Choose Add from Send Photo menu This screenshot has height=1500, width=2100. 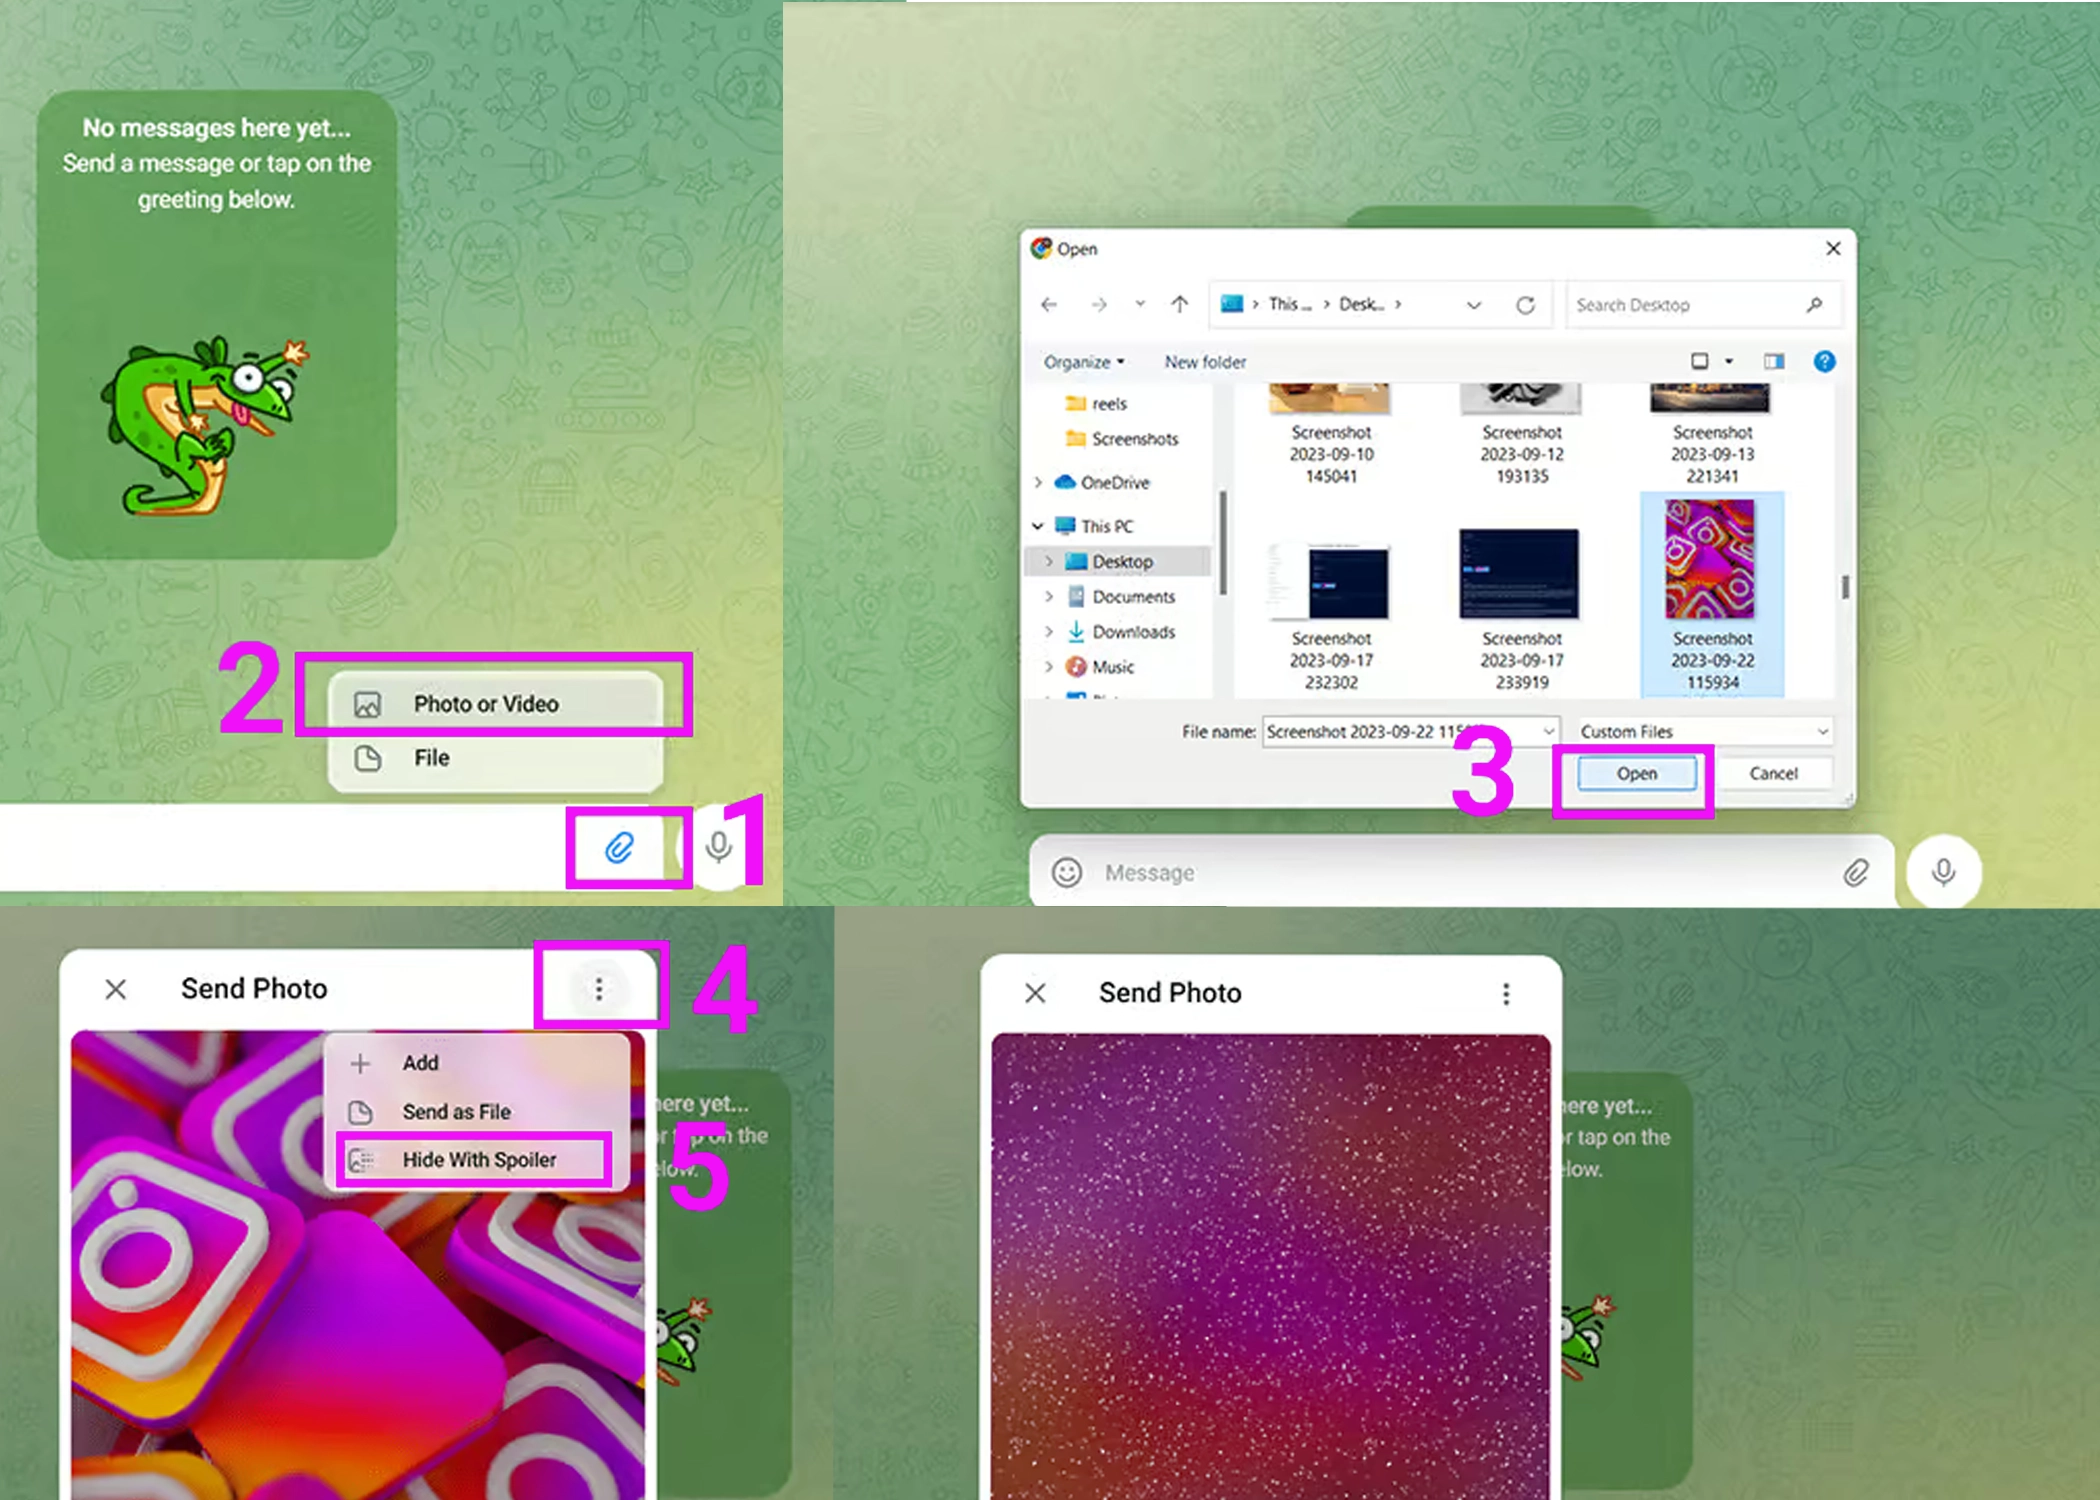(x=477, y=1063)
